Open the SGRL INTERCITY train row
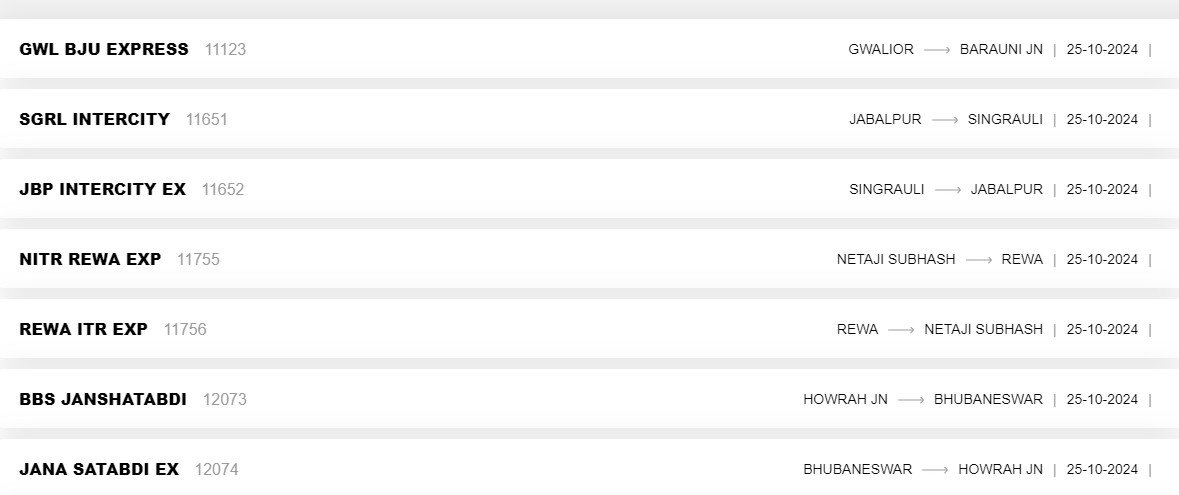 point(94,119)
